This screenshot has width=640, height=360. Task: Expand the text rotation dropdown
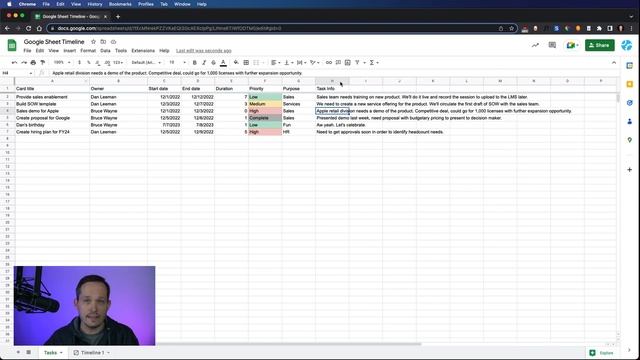point(314,62)
